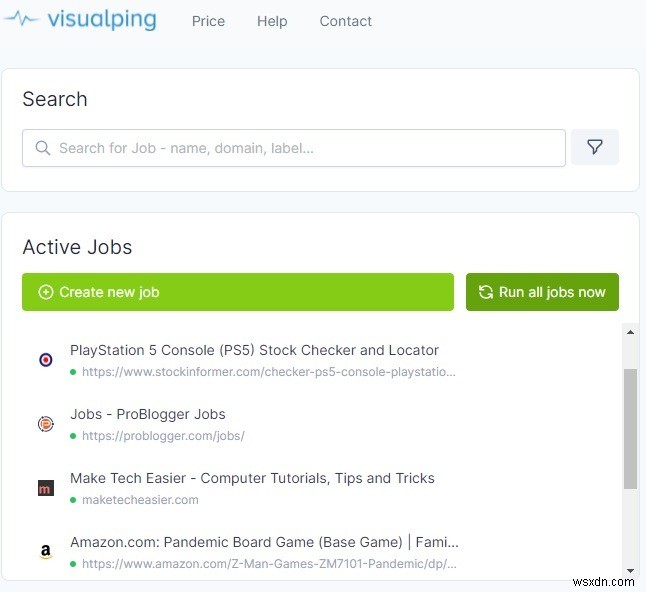Image resolution: width=646 pixels, height=592 pixels.
Task: Open the search filter funnel icon
Action: point(595,147)
